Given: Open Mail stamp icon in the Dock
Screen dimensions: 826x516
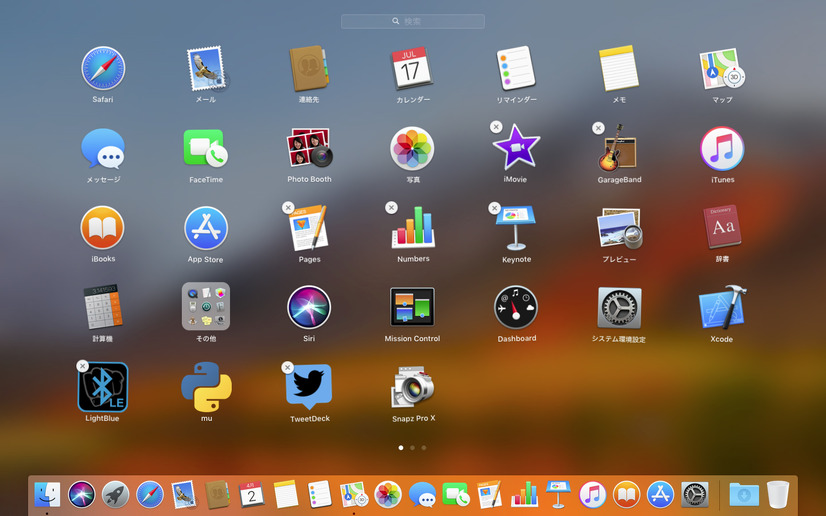Looking at the screenshot, I should (184, 494).
